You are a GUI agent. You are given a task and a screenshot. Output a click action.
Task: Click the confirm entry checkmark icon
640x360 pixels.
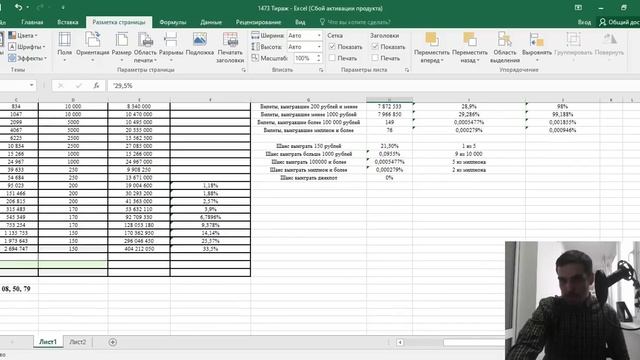point(78,85)
